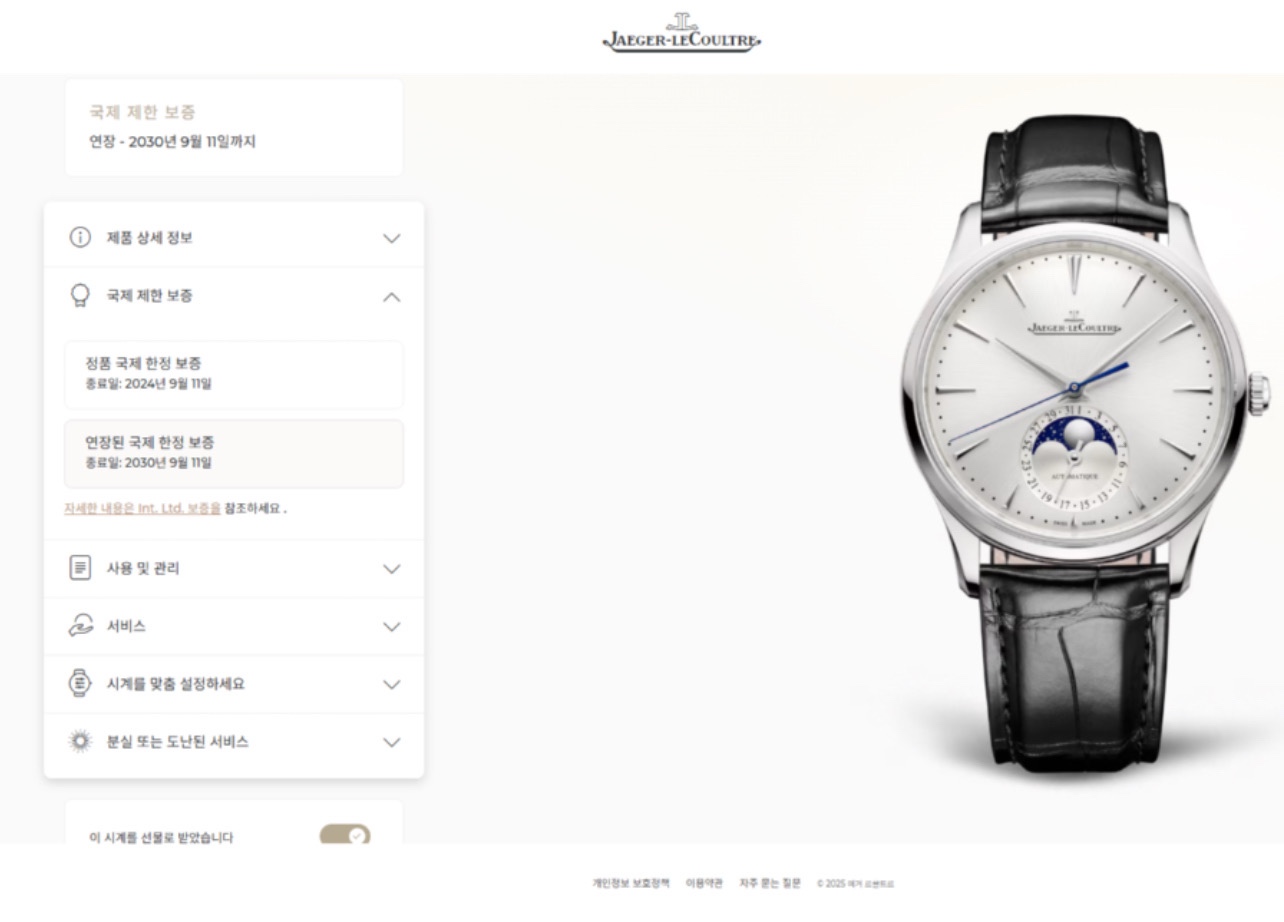Expand the 서비스 section chevron
This screenshot has width=1284, height=922.
(x=392, y=627)
